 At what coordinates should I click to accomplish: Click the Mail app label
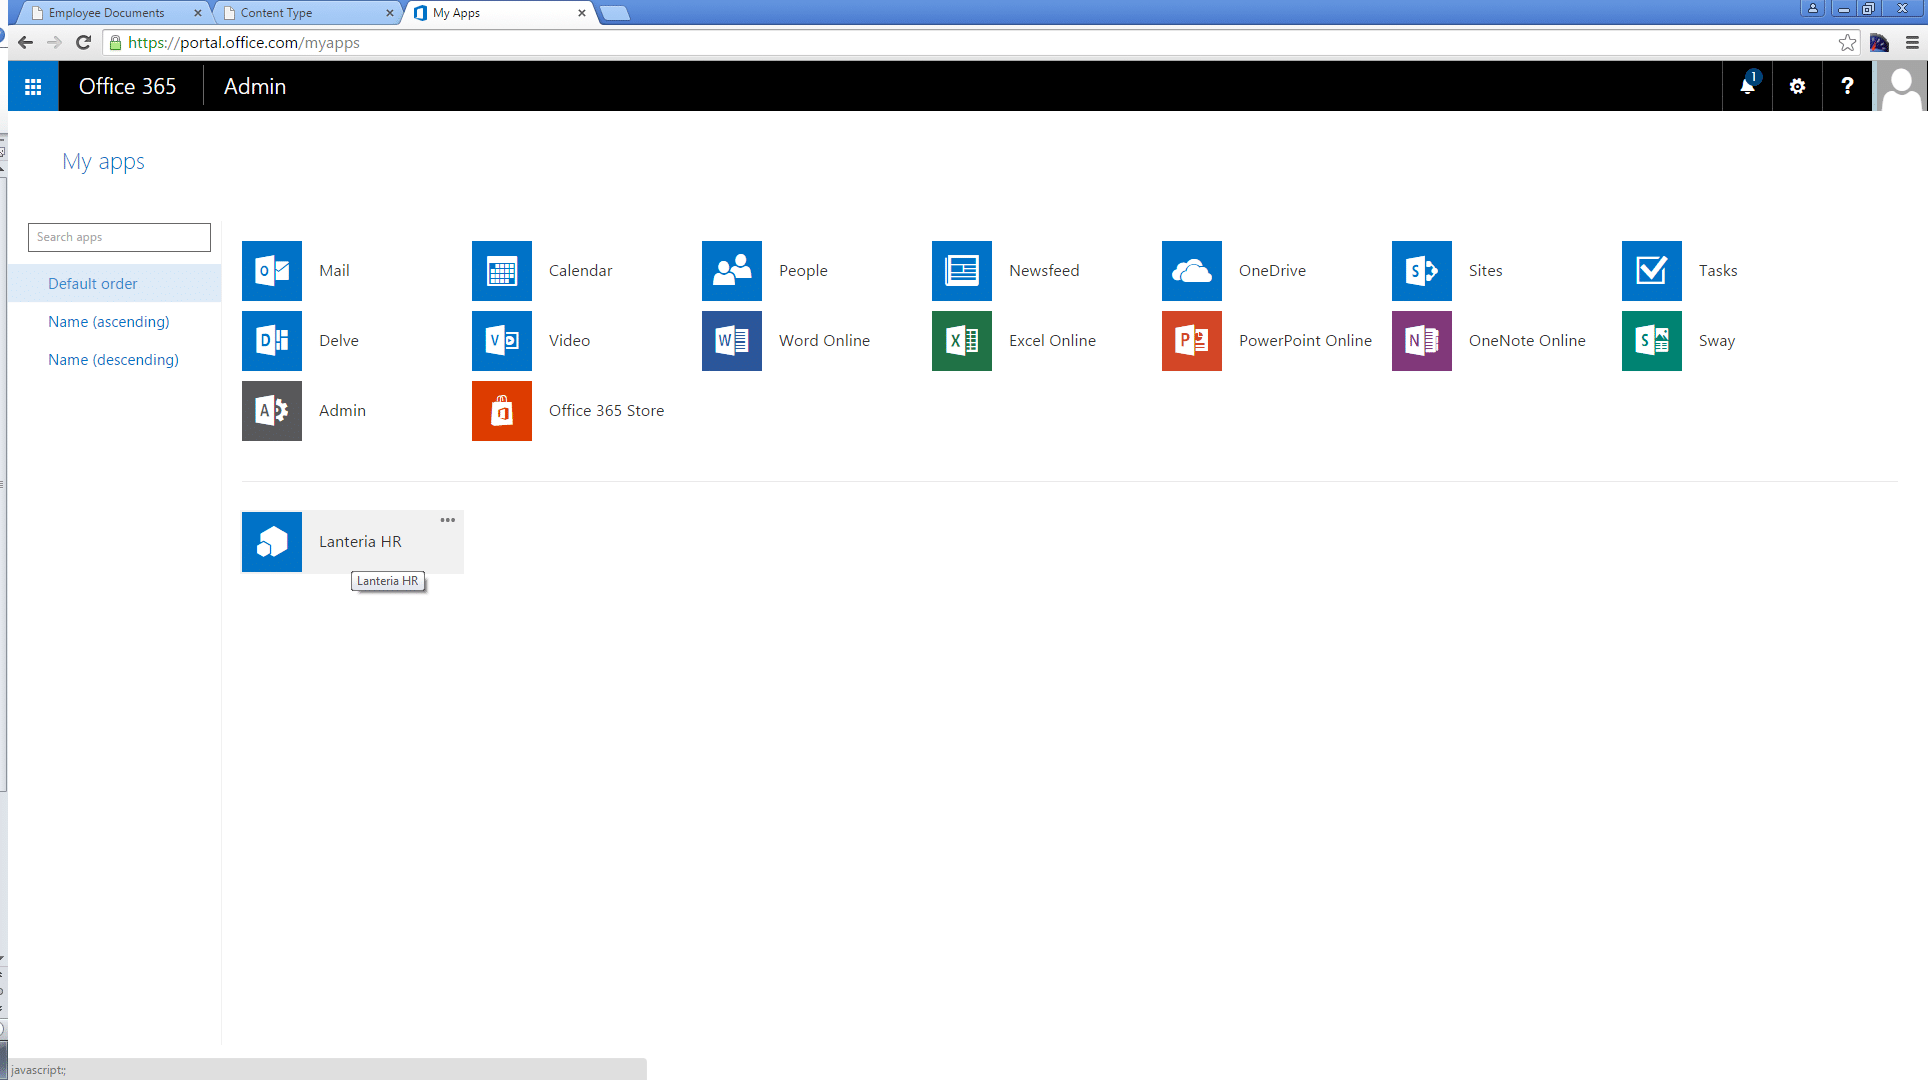(334, 271)
